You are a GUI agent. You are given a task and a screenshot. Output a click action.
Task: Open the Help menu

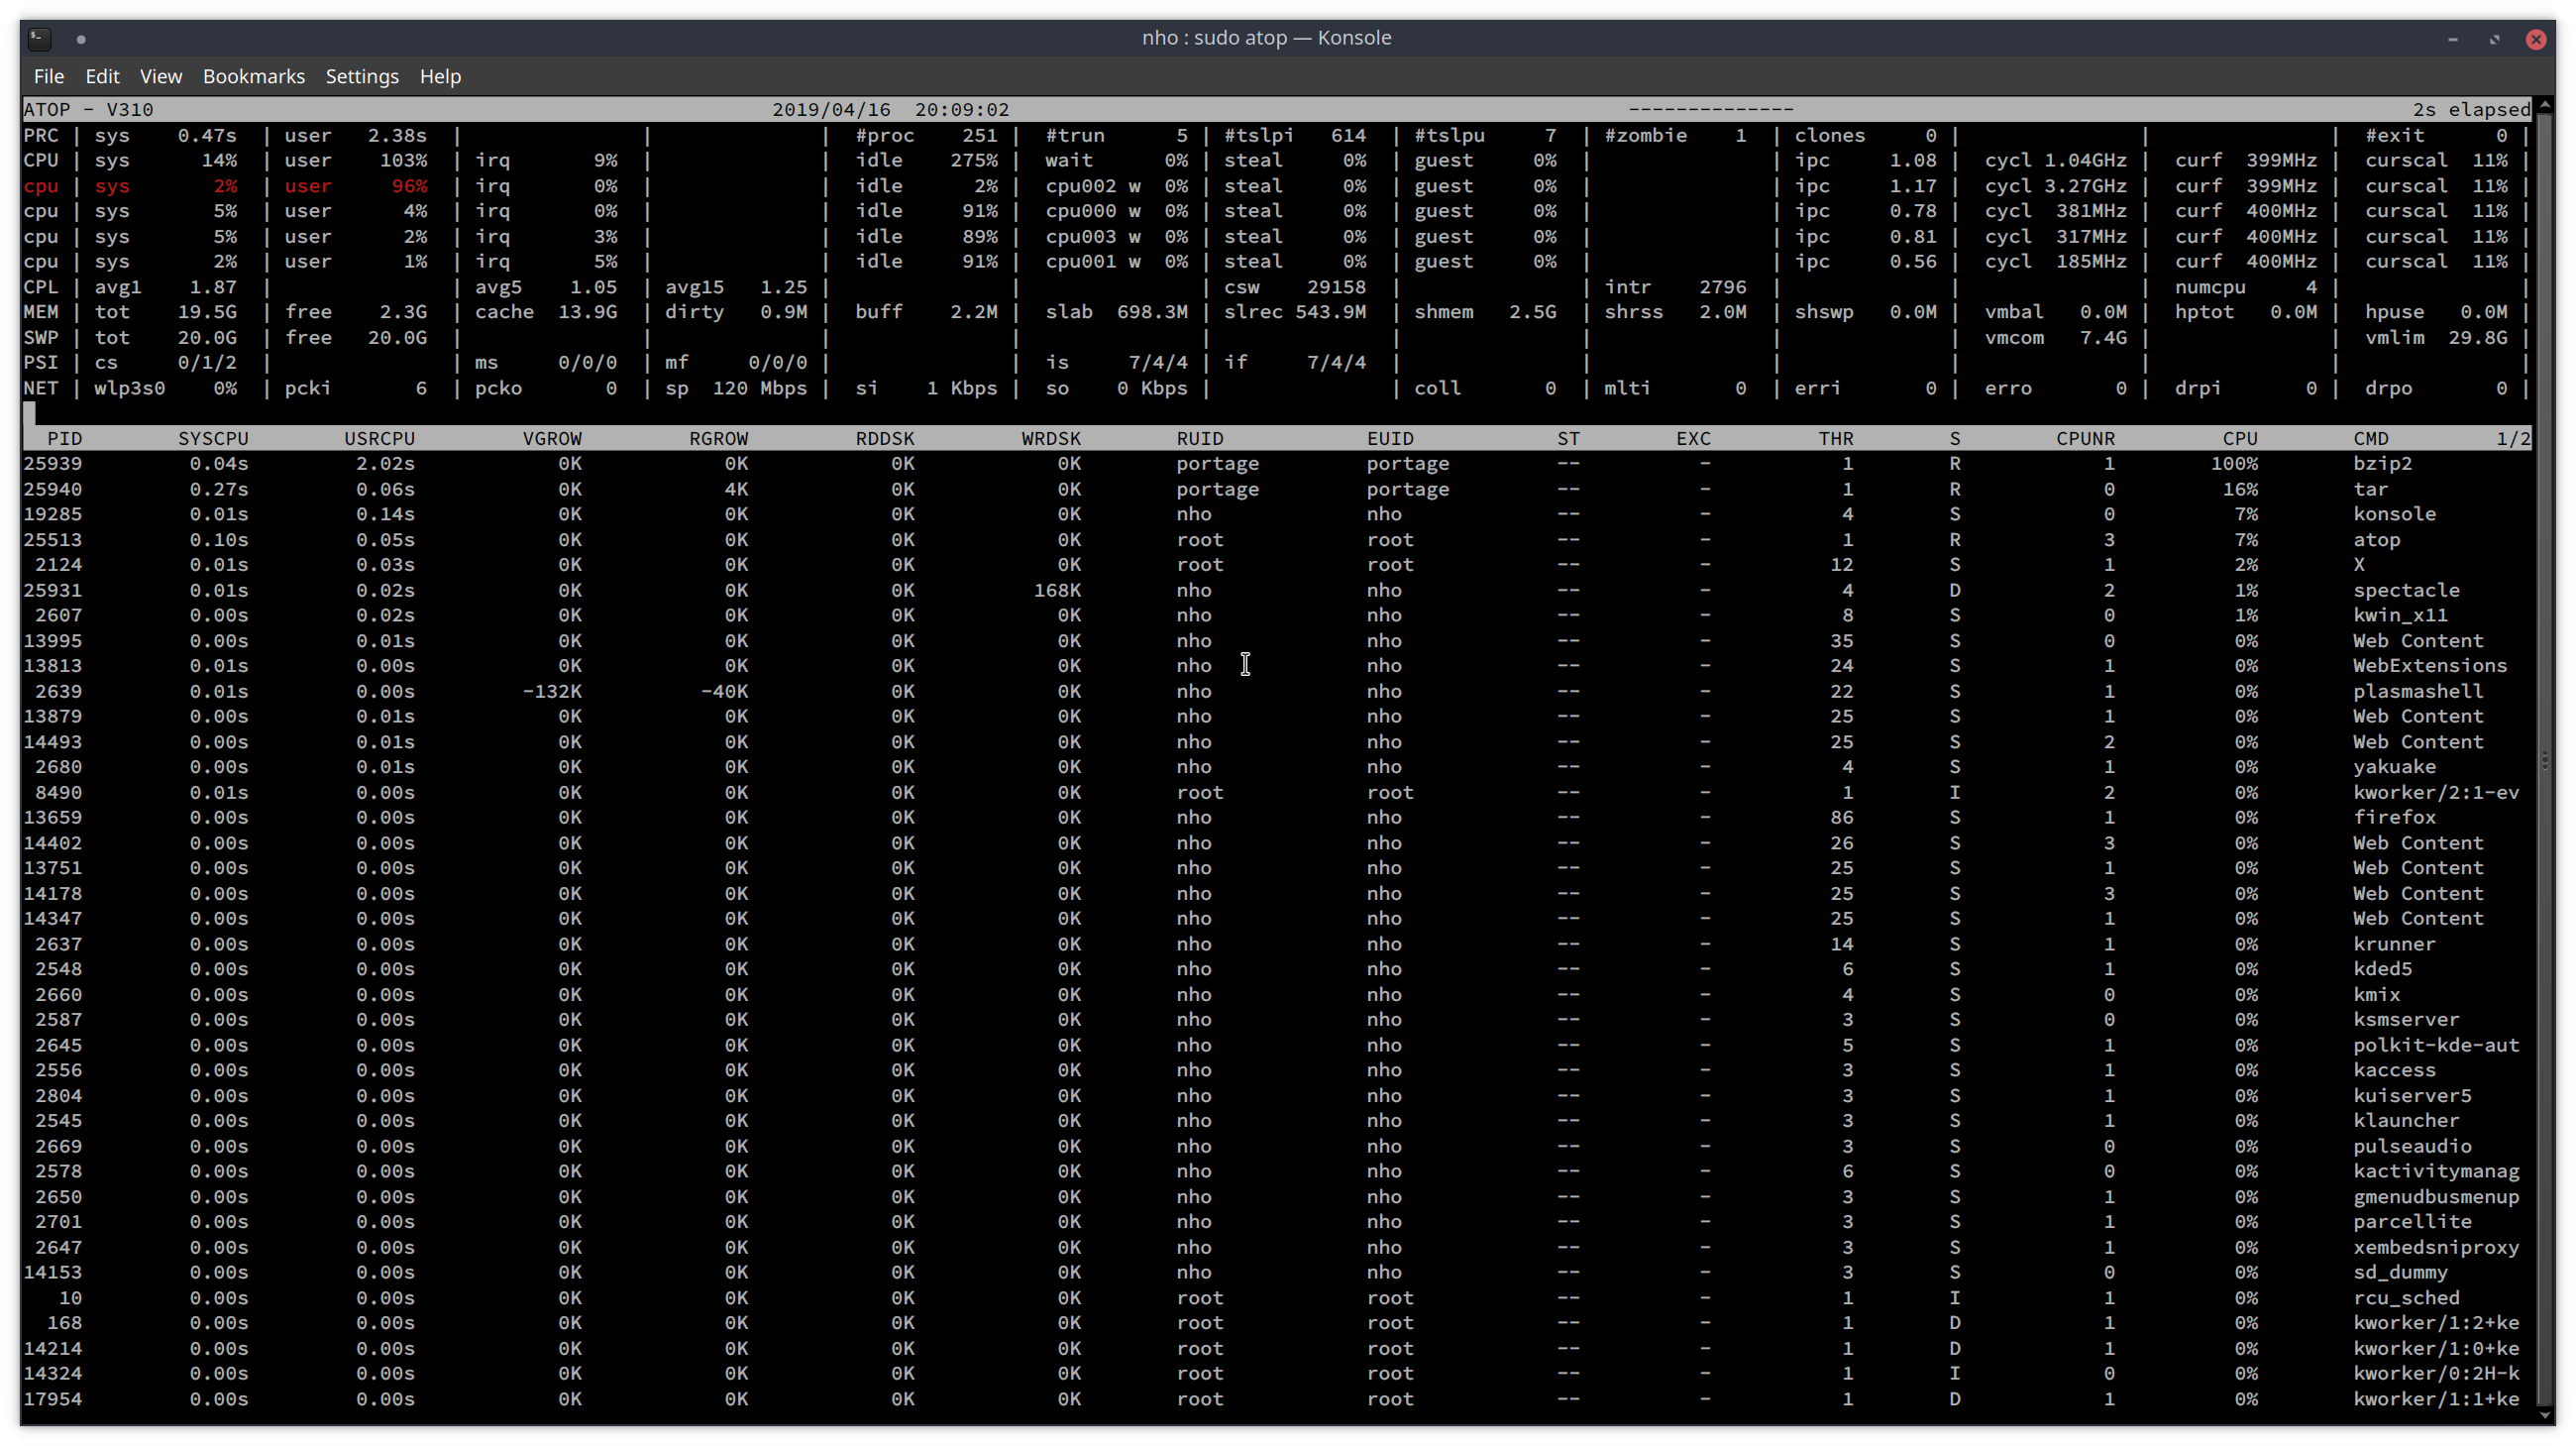440,76
